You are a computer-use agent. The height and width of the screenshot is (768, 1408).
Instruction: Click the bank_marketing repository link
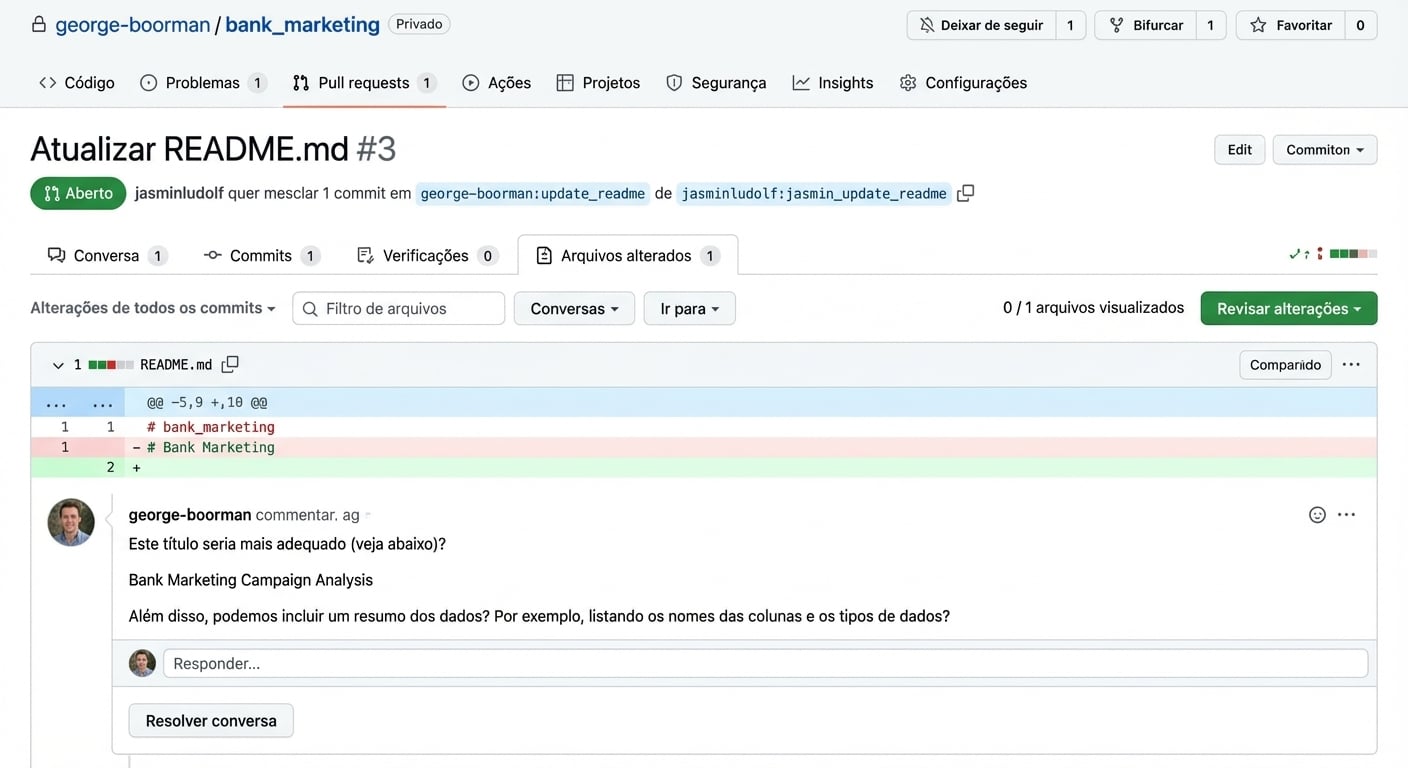point(302,25)
